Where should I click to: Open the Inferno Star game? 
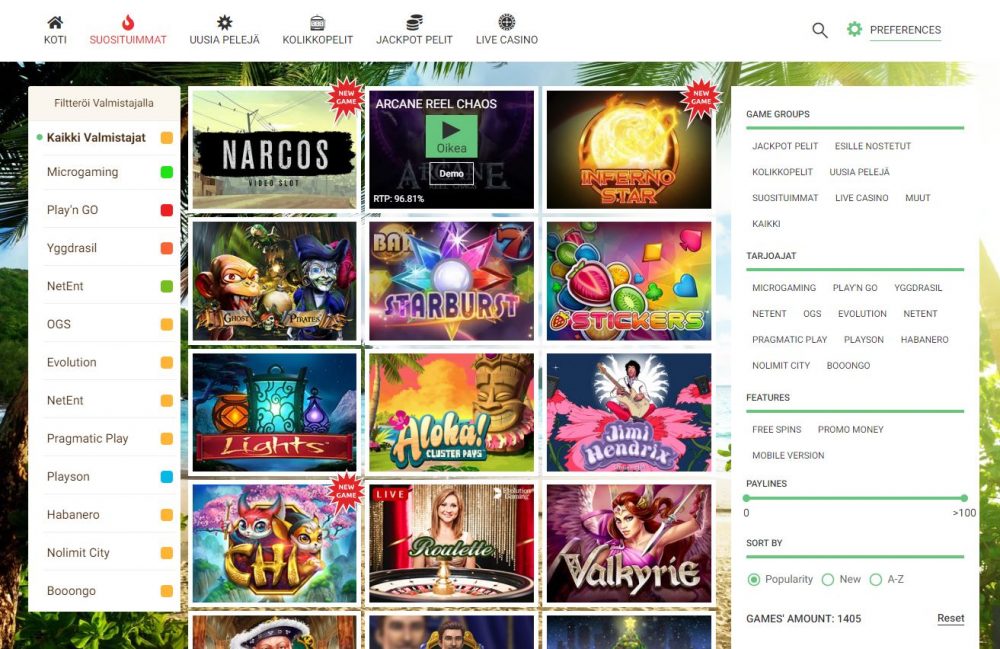click(x=629, y=149)
